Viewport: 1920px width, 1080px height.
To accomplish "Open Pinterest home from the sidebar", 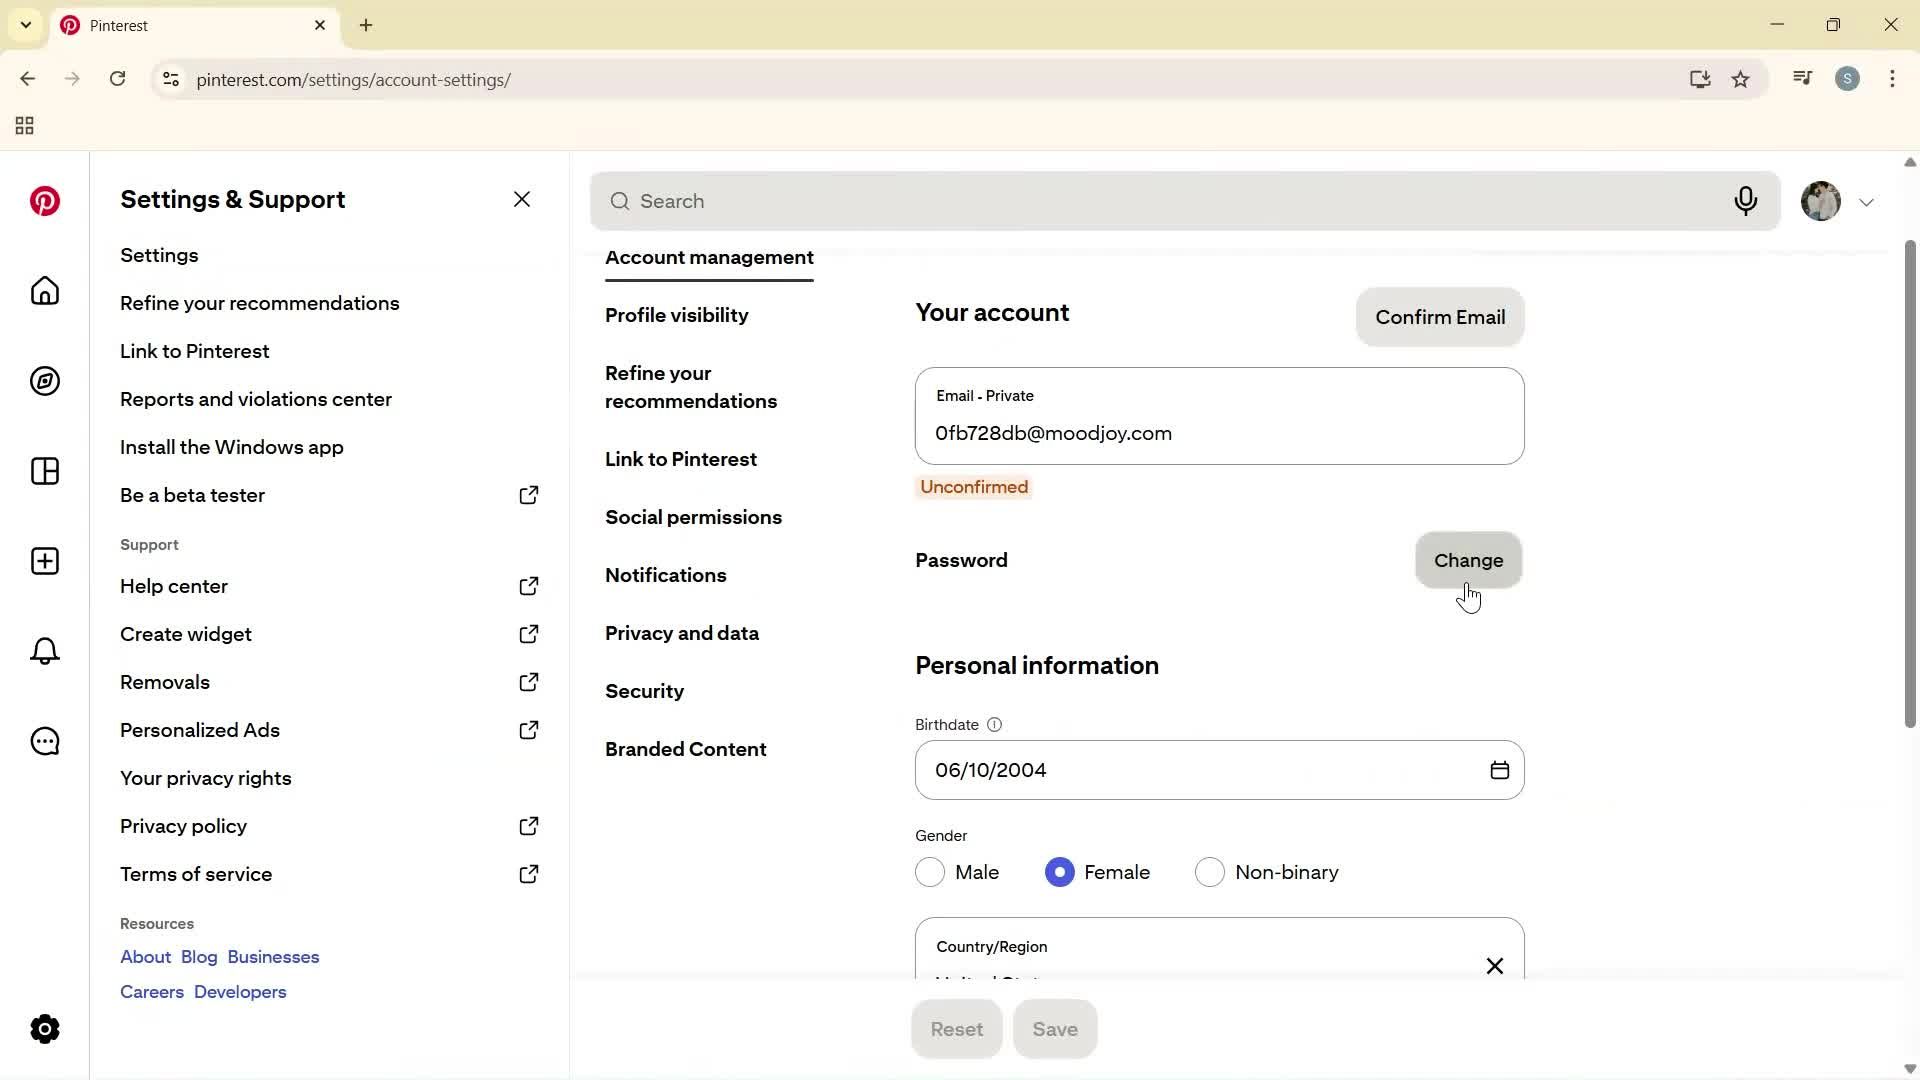I will [44, 291].
